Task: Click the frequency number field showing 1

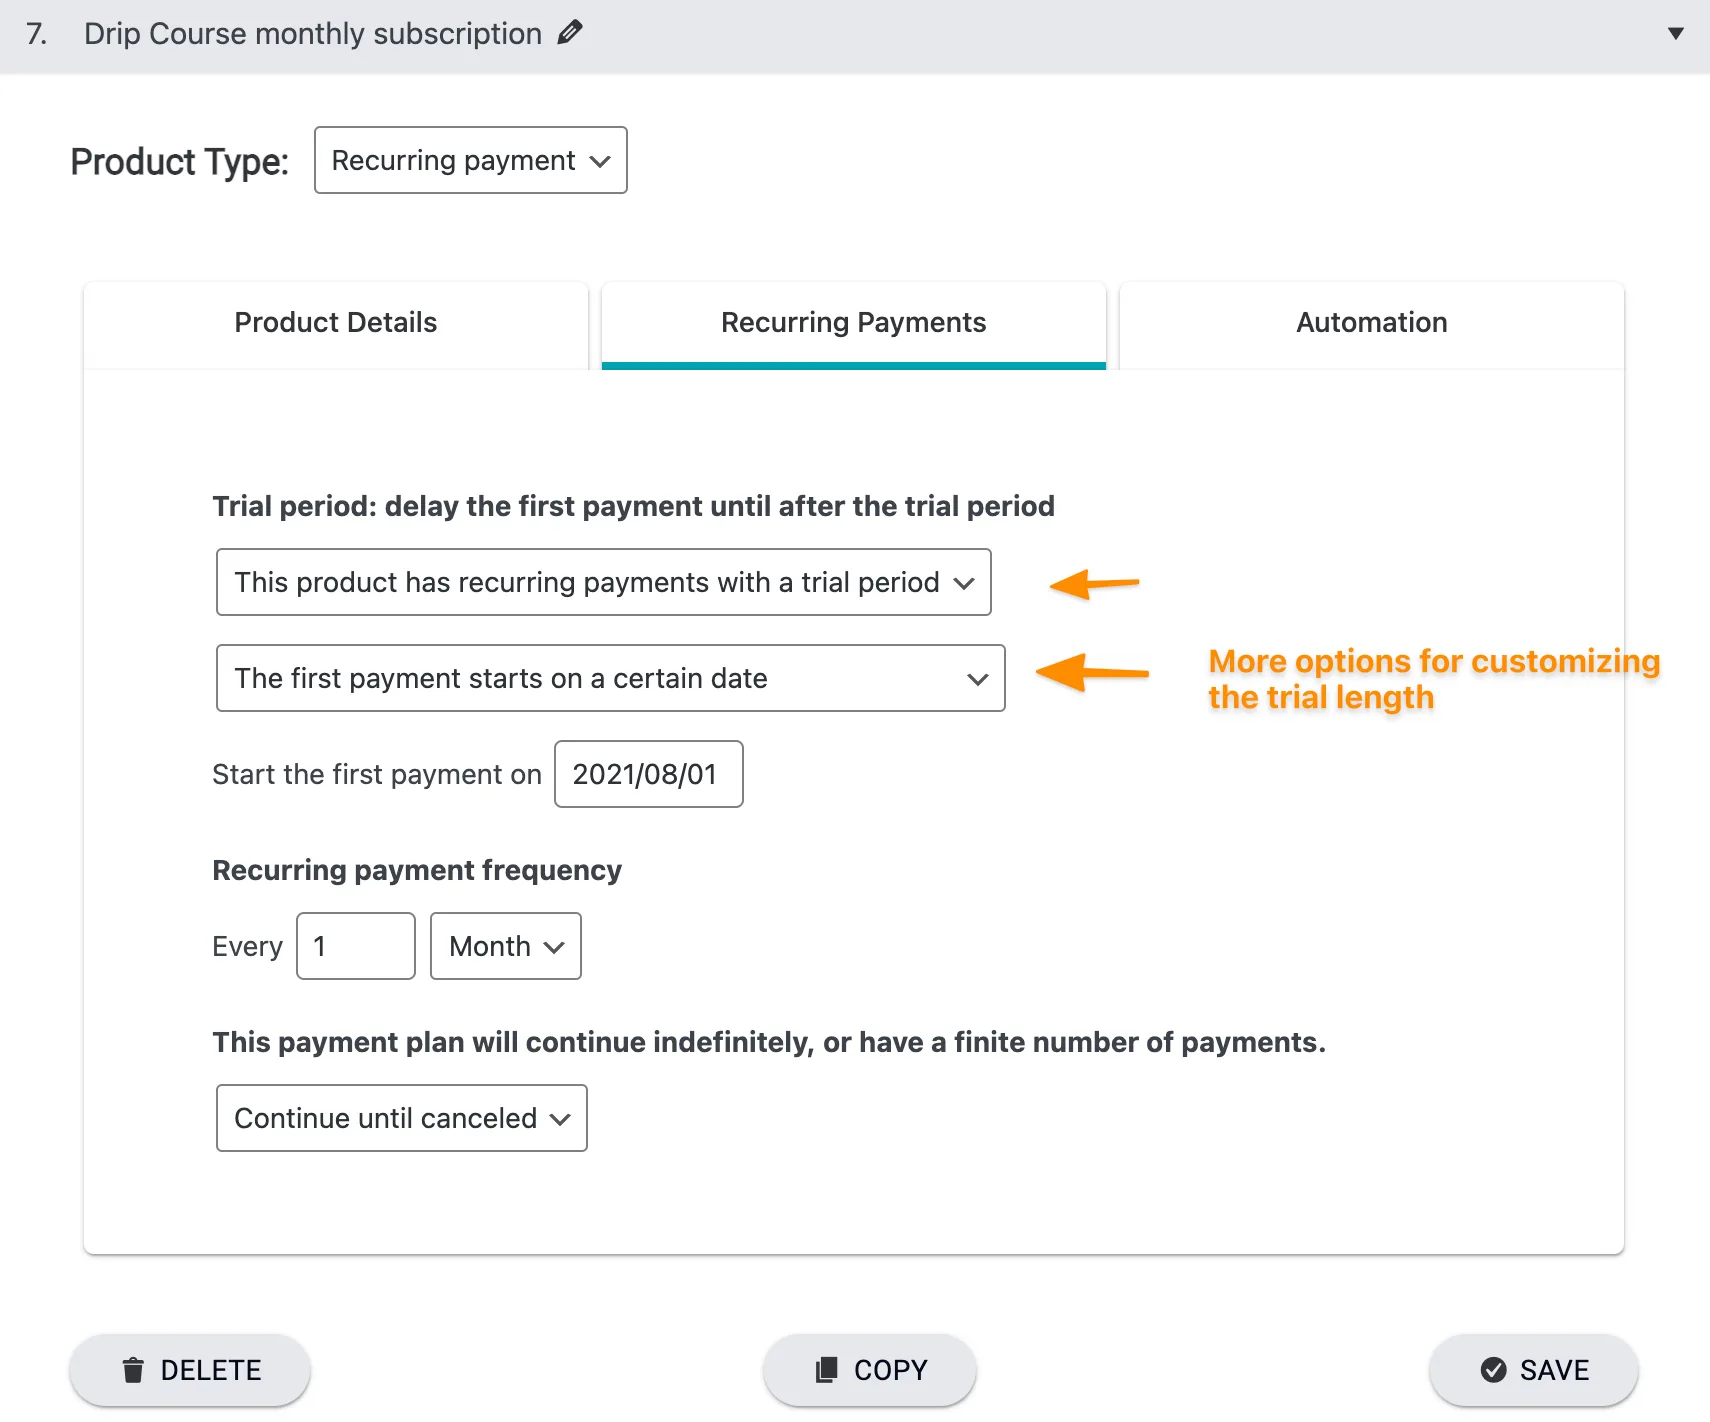Action: 355,946
